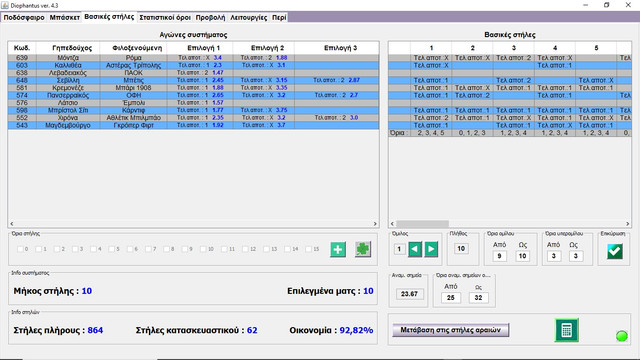Click group limits Ως field showing 10
The image size is (640, 360).
coord(522,256)
